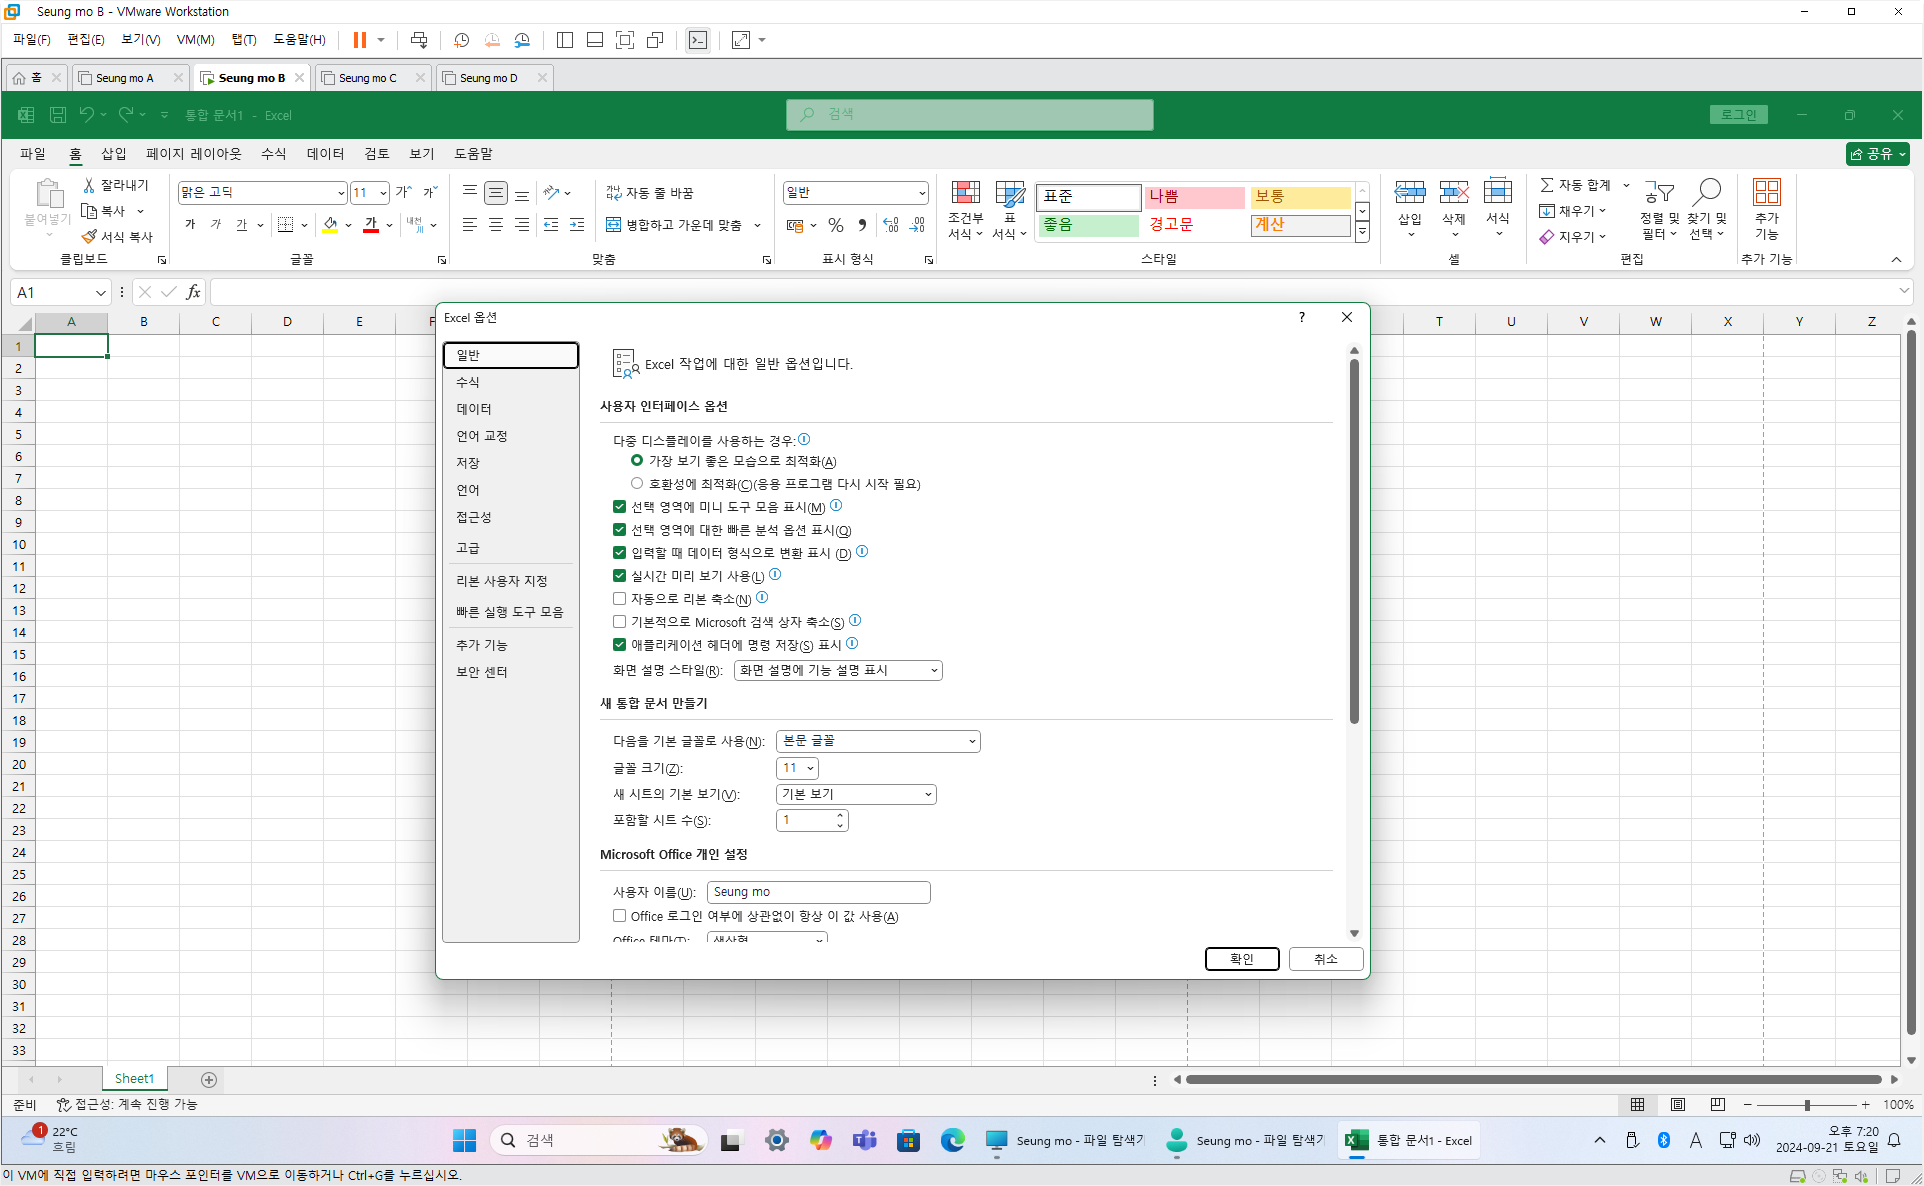Screen dimensions: 1924x1186
Task: Click the Cancel (취소) button
Action: (1325, 959)
